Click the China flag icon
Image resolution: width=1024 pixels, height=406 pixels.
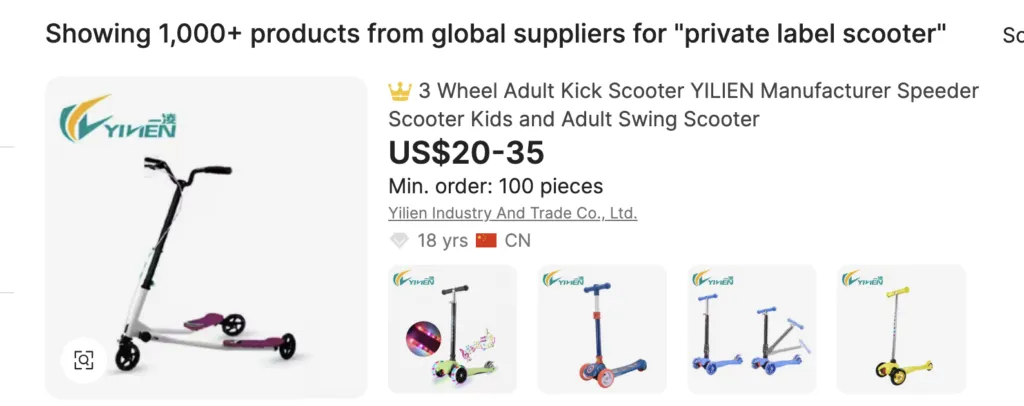[486, 241]
